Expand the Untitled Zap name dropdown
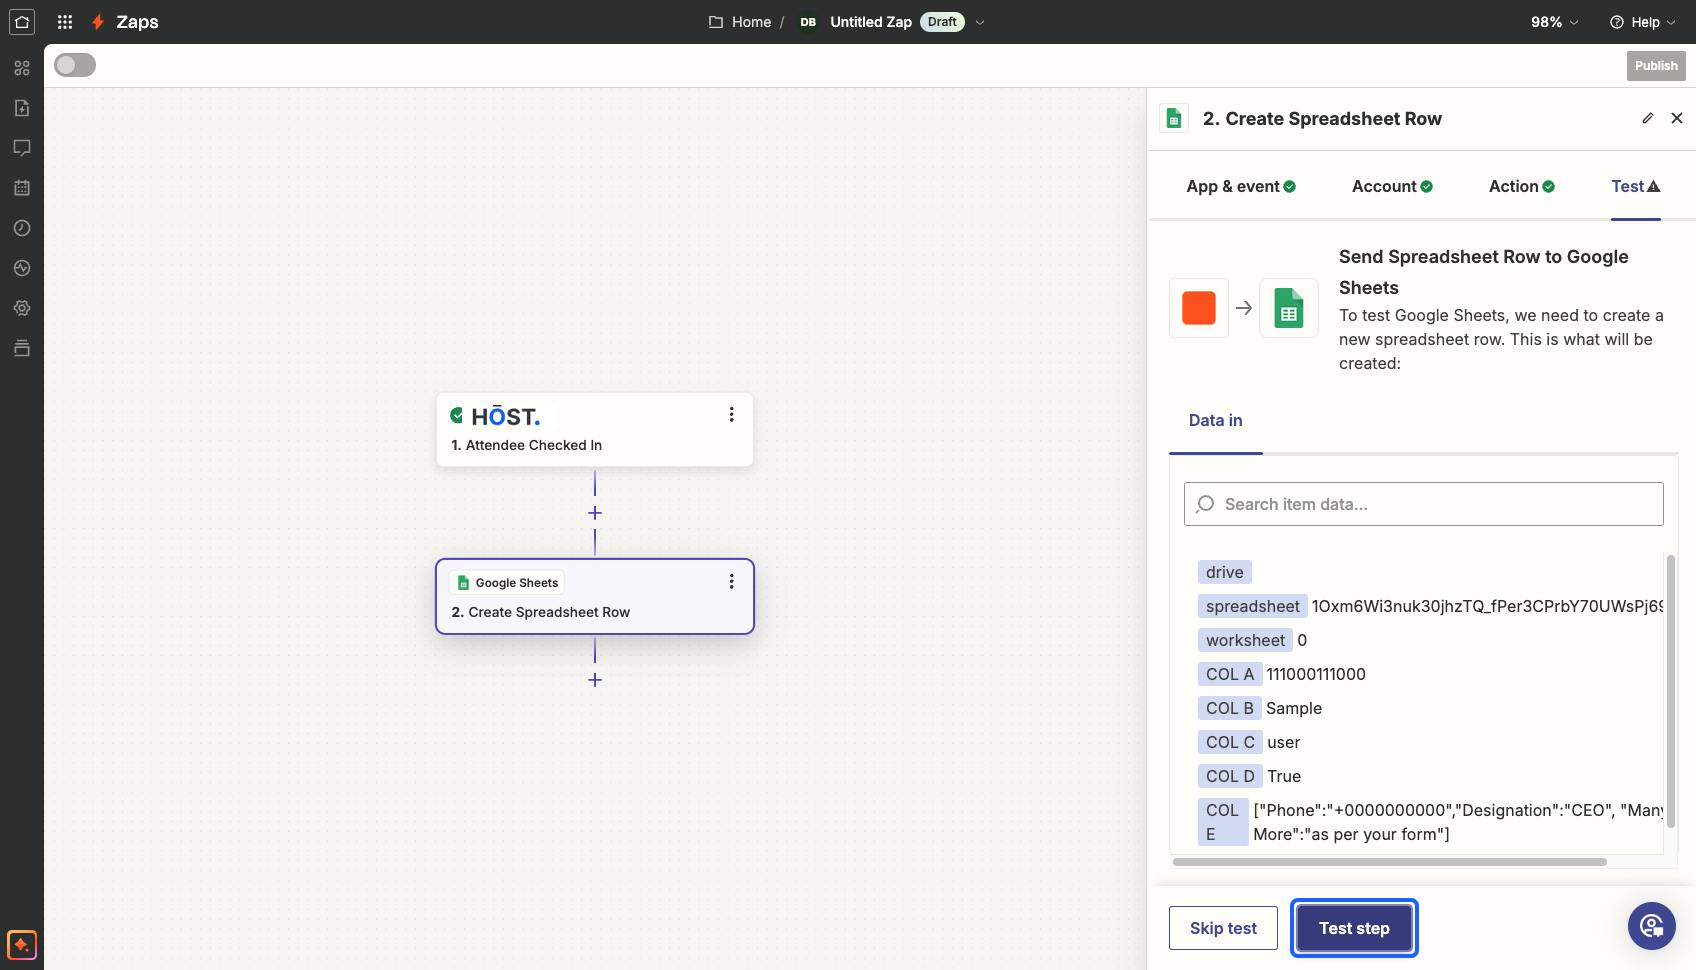 tap(980, 22)
